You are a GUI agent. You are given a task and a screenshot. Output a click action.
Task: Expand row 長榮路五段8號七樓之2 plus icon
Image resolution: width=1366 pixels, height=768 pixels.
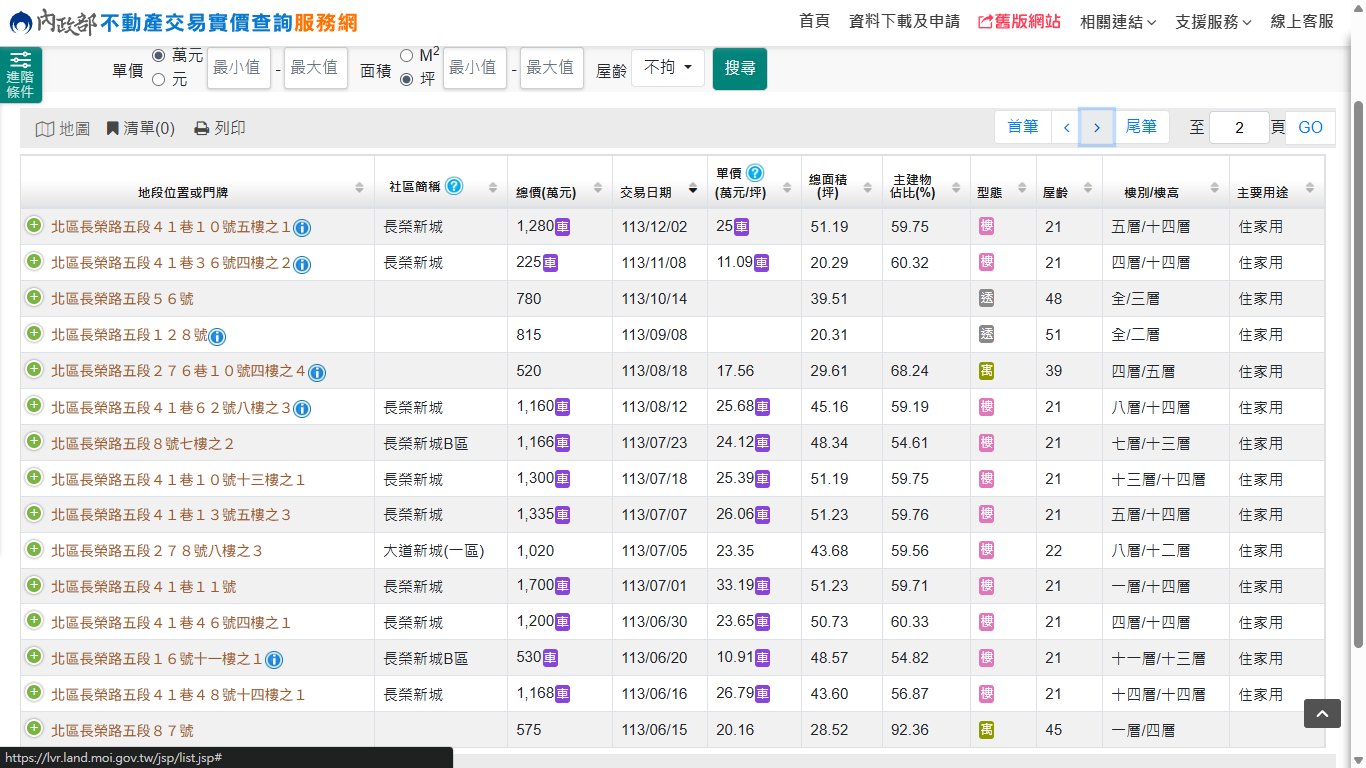click(34, 442)
